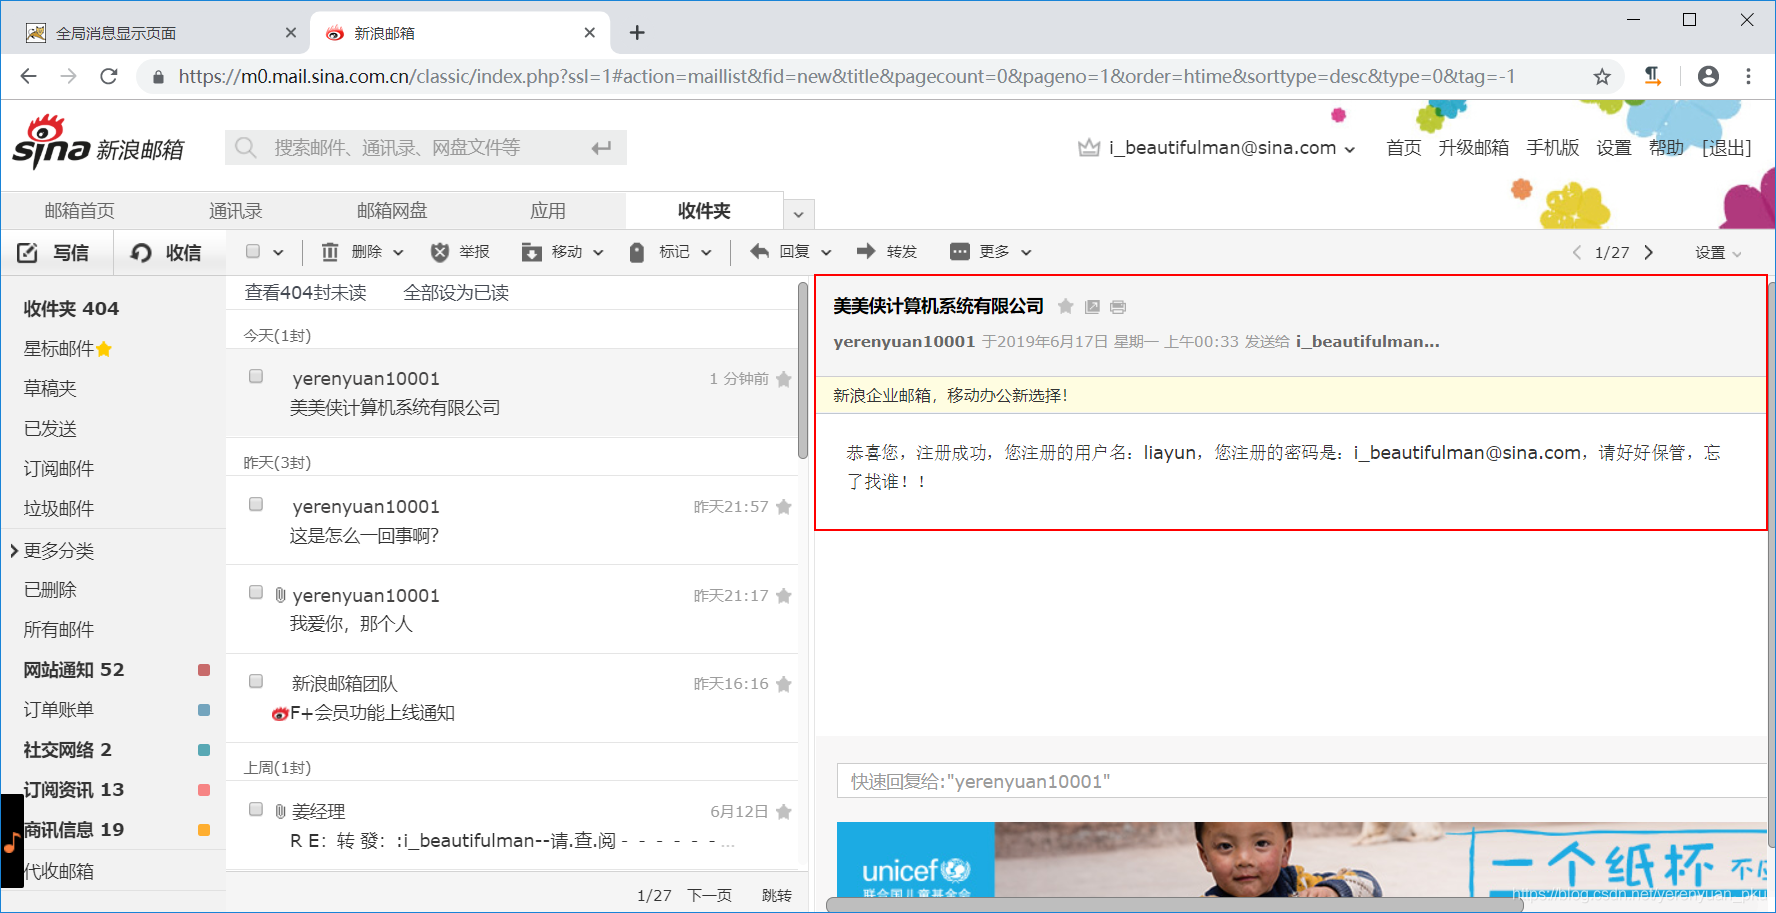The image size is (1776, 913).
Task: Open the i_beautifulman@sina.com account dropdown
Action: click(x=1350, y=150)
